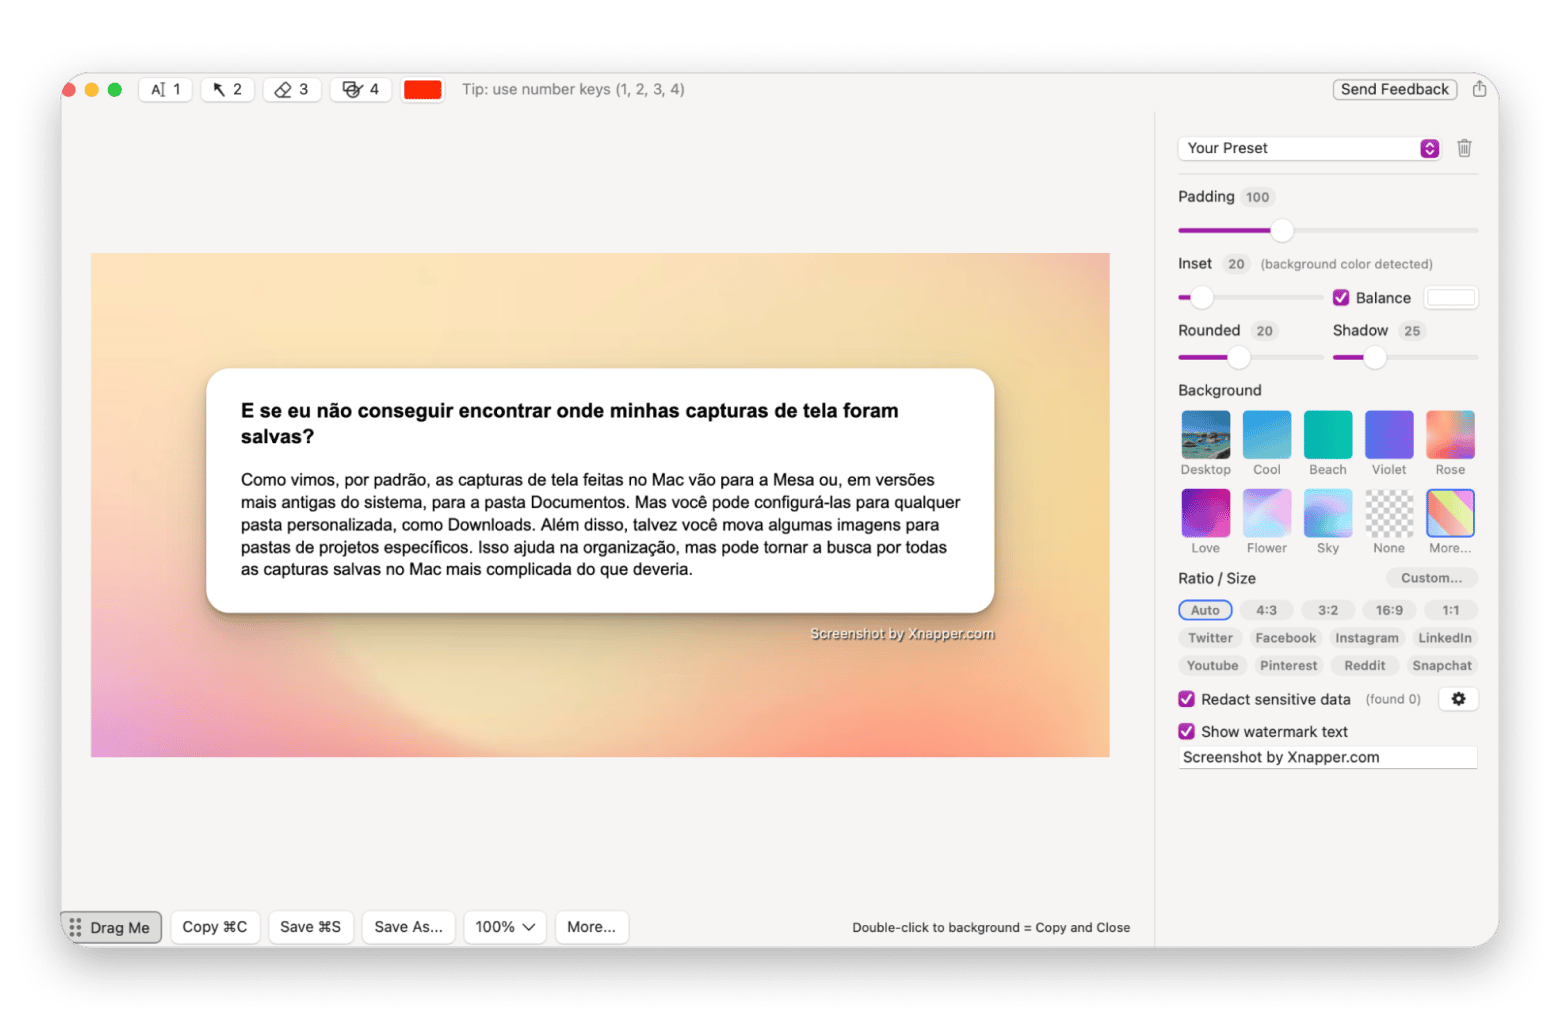Toggle the Balance checkbox
This screenshot has height=1028, width=1560.
pos(1341,298)
